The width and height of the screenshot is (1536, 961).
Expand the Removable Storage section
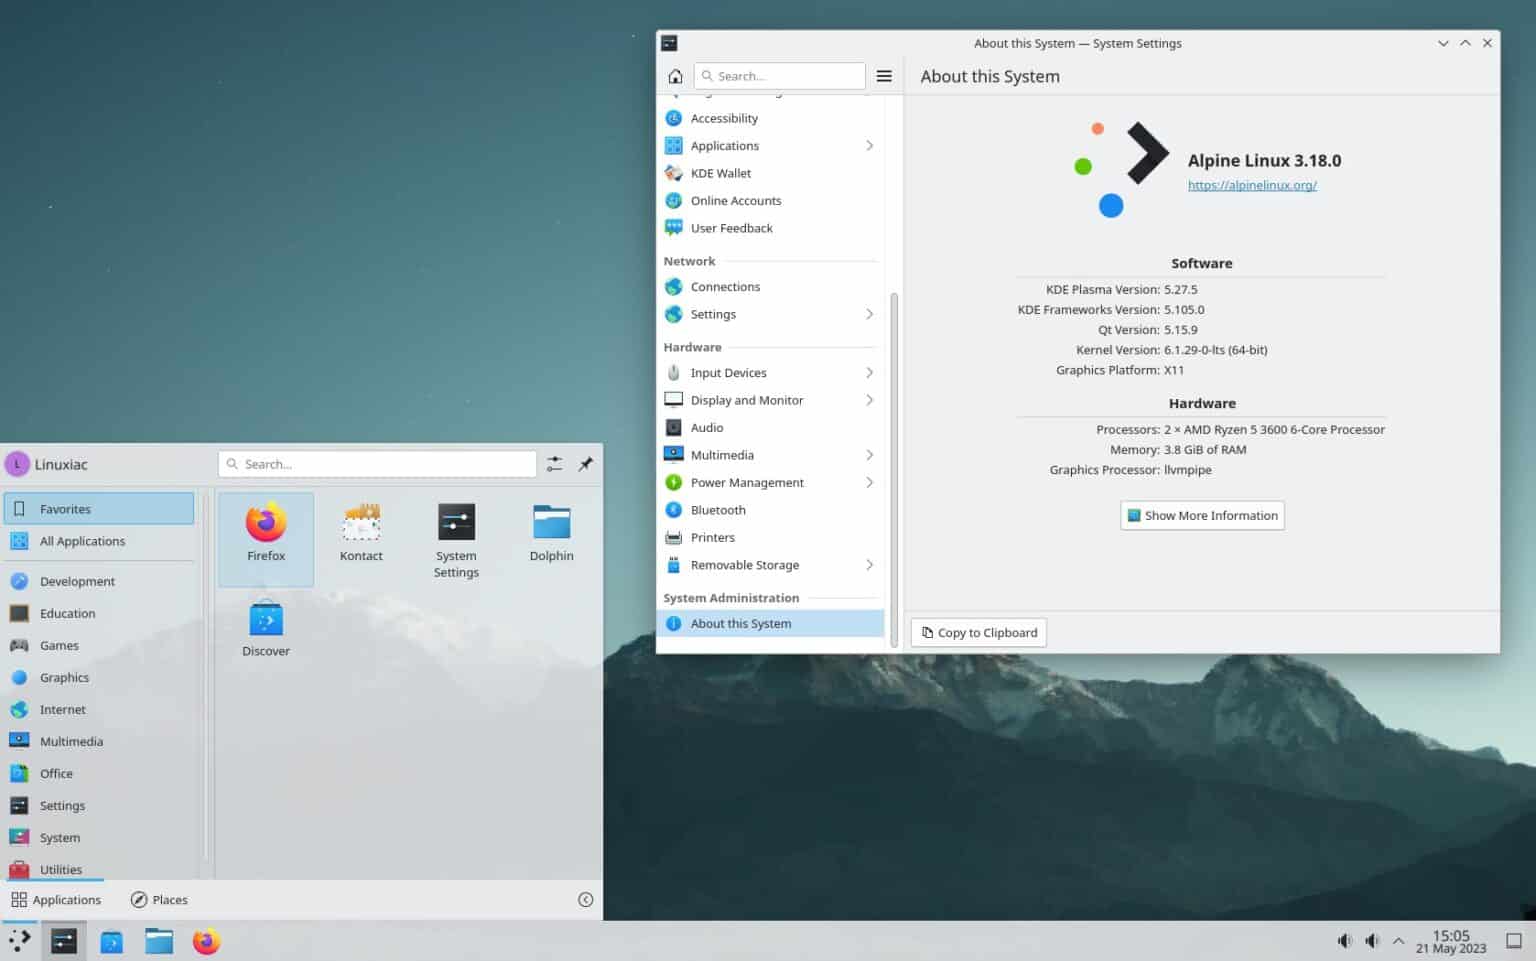click(x=745, y=564)
